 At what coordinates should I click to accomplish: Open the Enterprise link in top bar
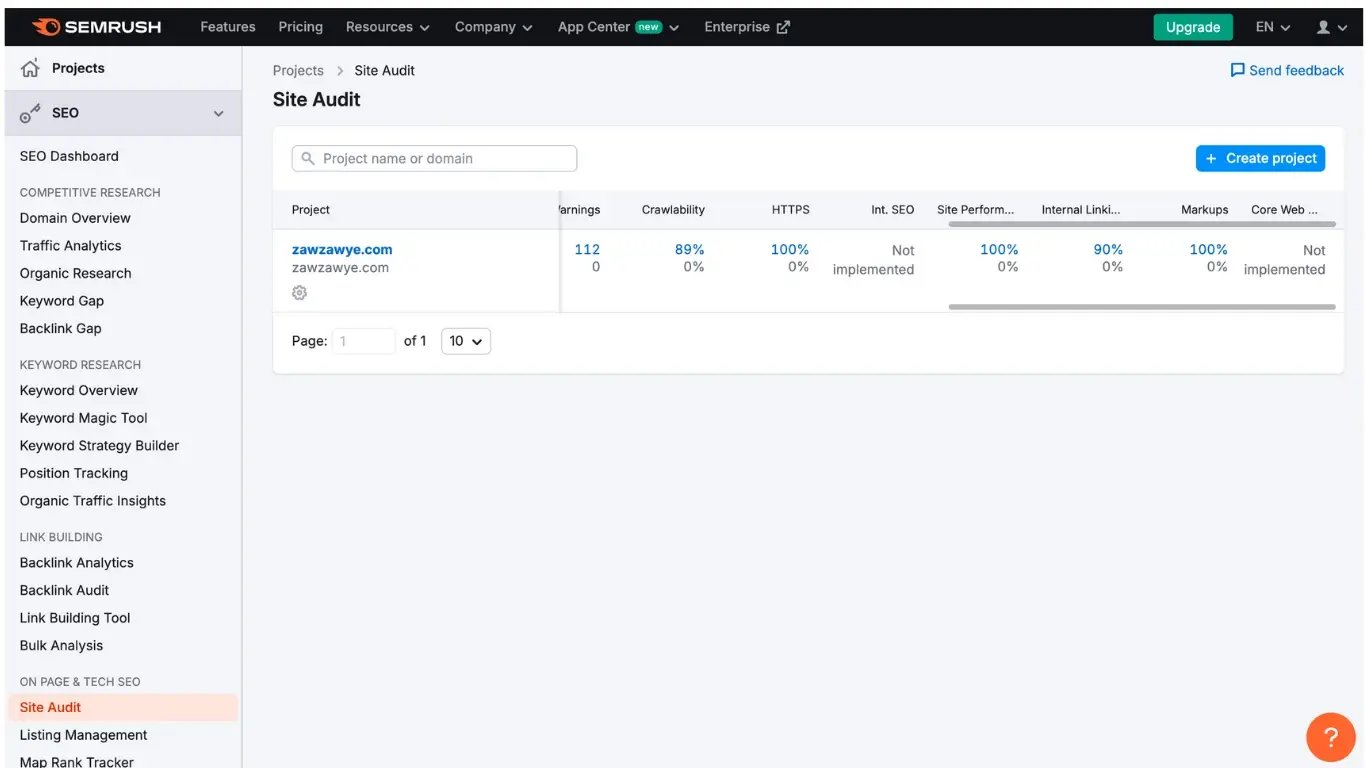pos(747,27)
